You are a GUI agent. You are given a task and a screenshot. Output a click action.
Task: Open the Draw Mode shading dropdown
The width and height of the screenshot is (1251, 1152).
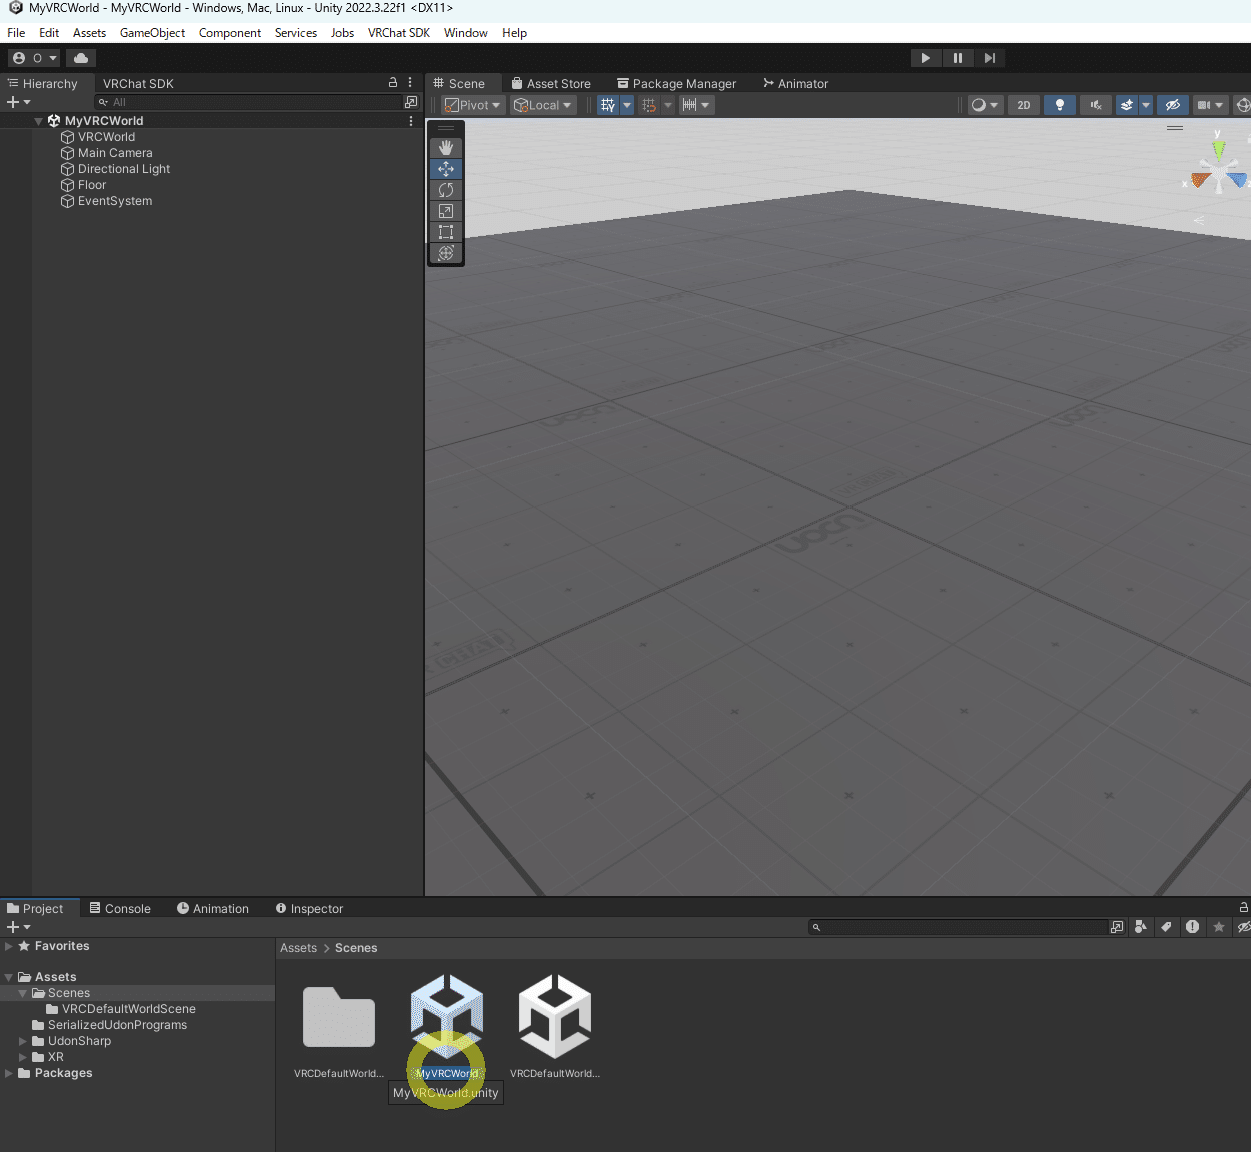point(985,105)
